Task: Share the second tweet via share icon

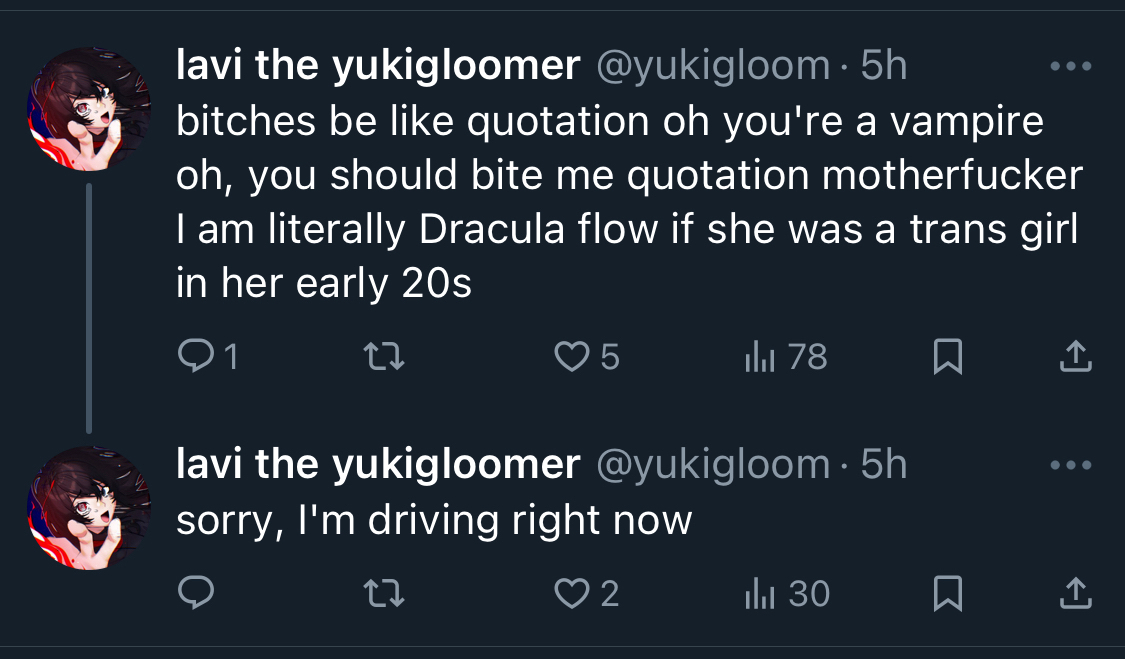Action: point(1074,593)
